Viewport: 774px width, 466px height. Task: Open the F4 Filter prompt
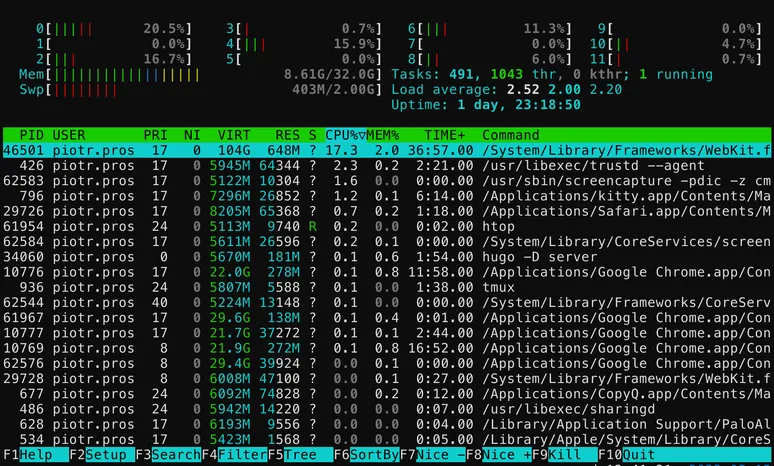coord(234,455)
